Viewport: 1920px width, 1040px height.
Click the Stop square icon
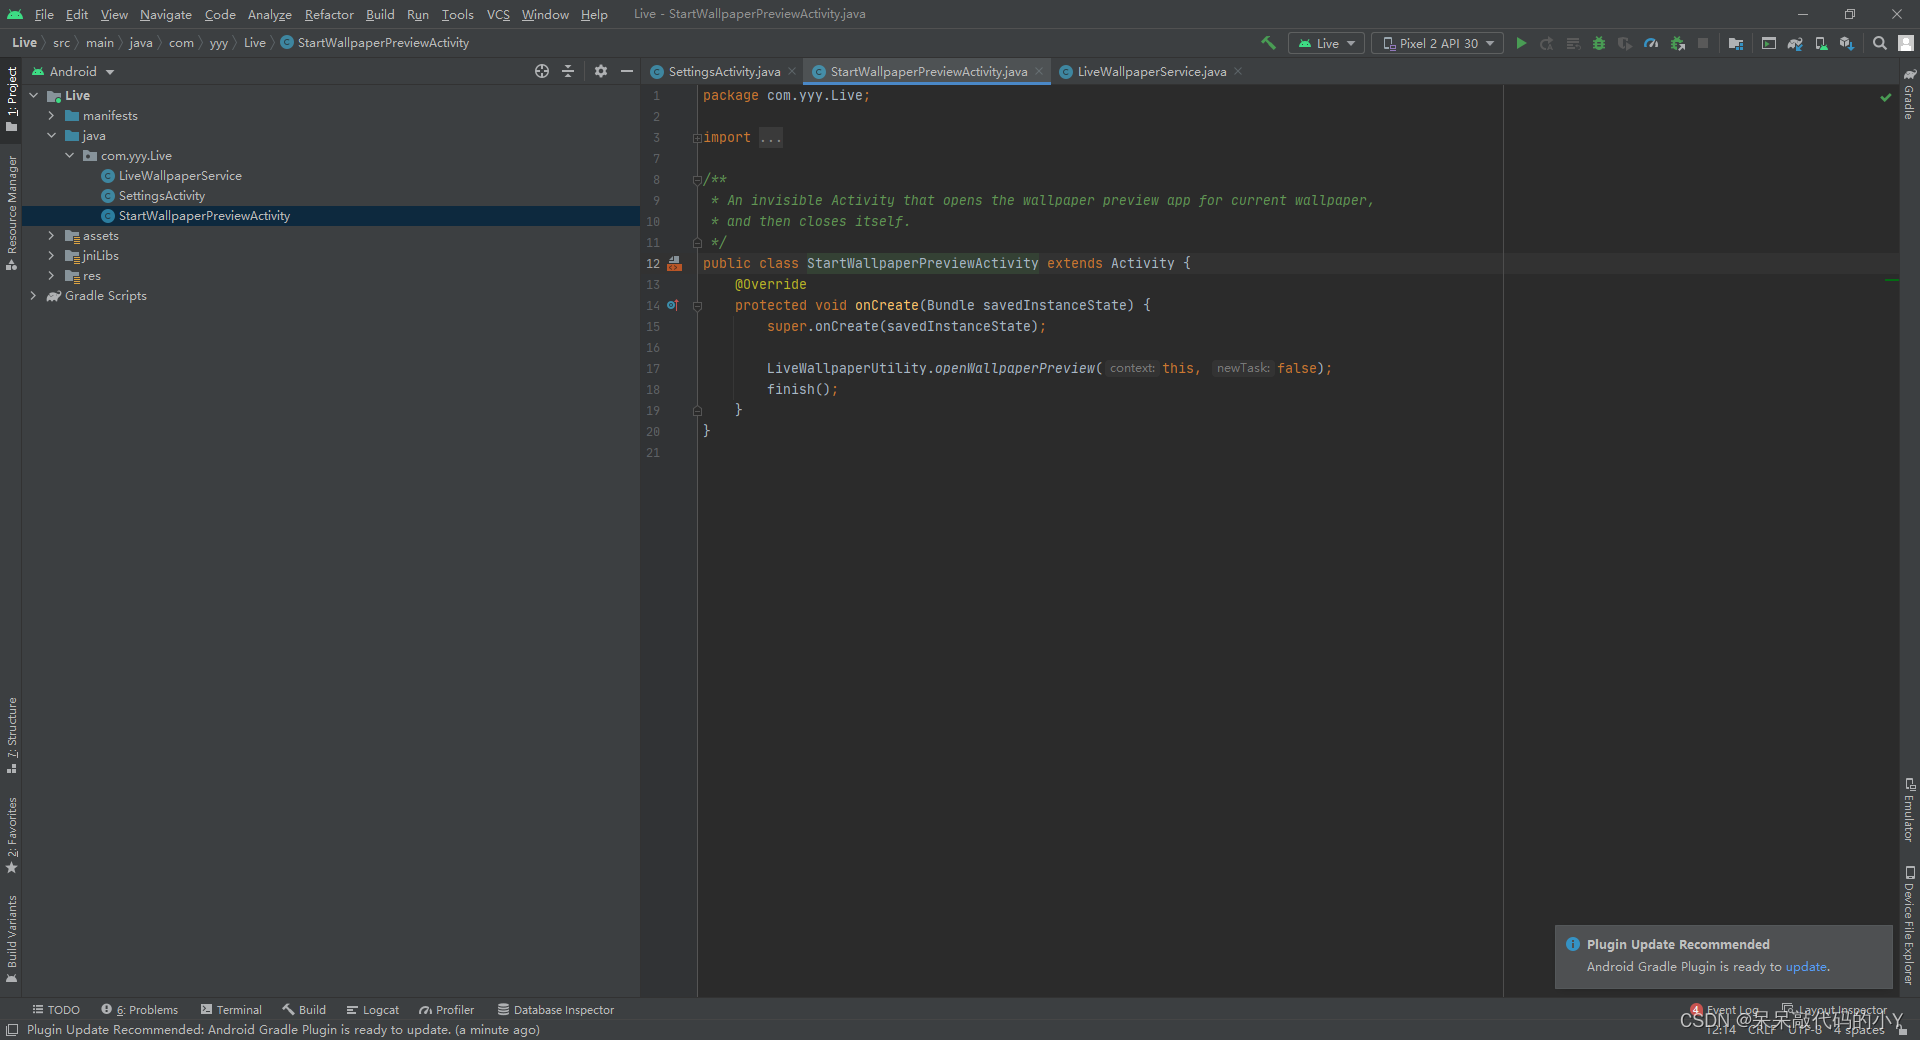1703,43
